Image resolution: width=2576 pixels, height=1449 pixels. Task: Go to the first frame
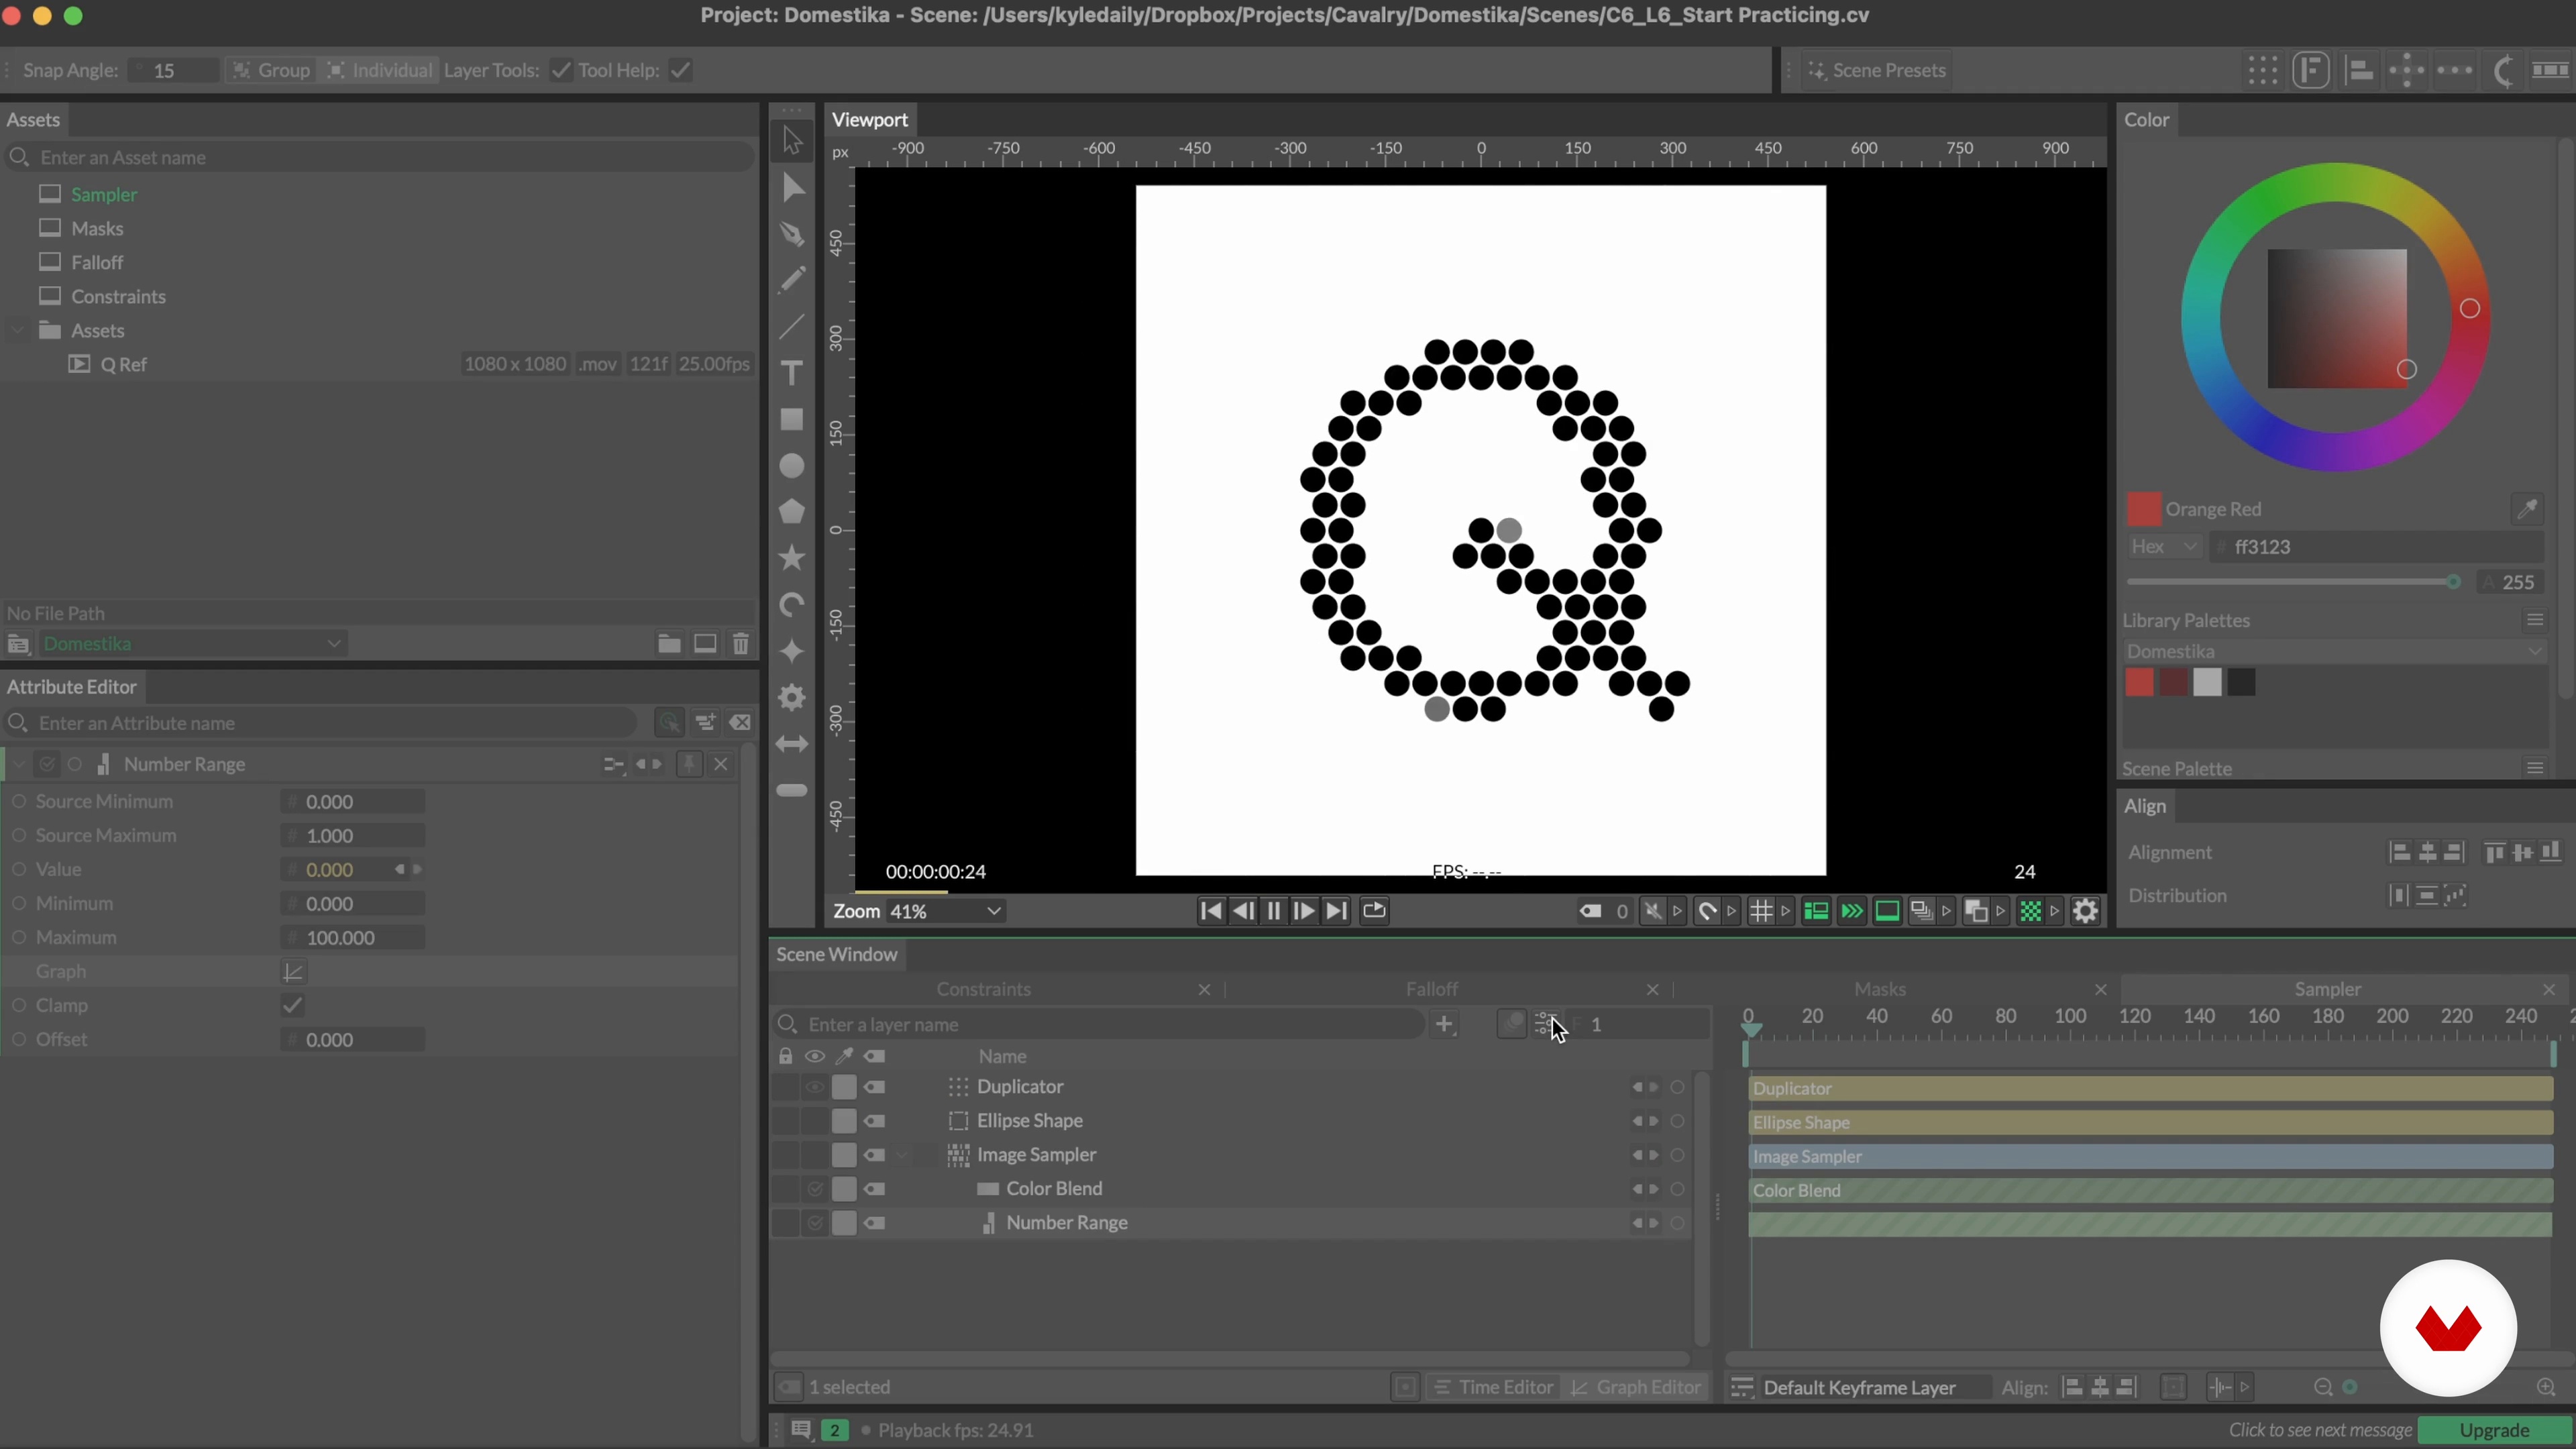tap(1210, 911)
